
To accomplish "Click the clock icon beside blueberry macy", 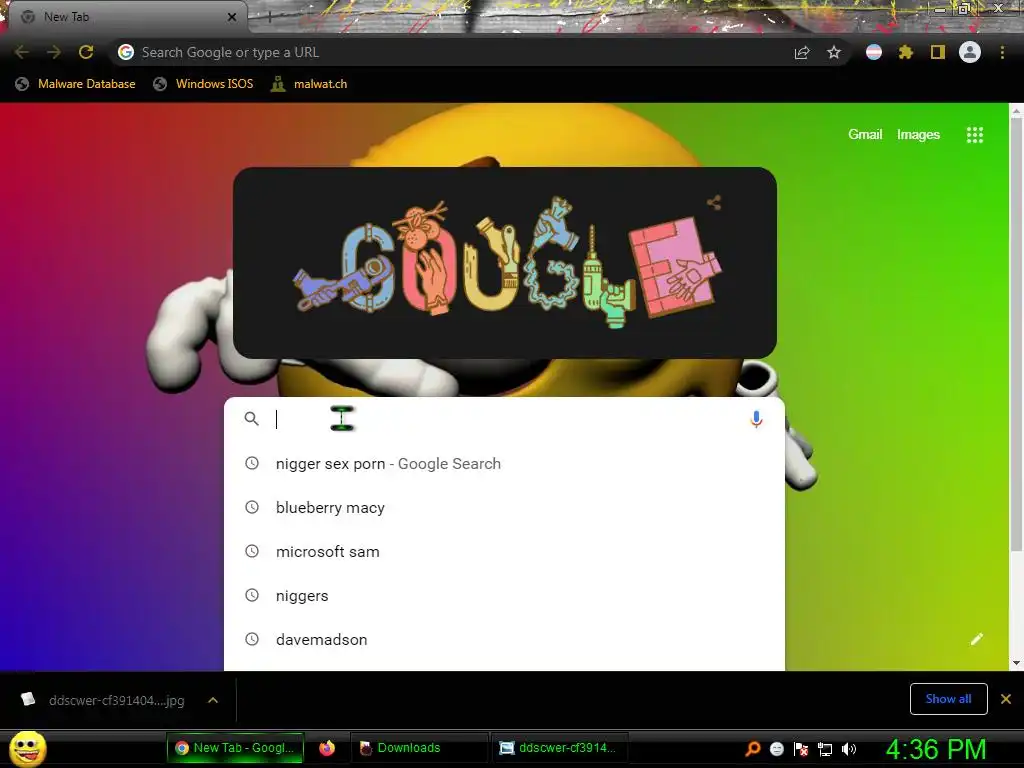I will [251, 507].
